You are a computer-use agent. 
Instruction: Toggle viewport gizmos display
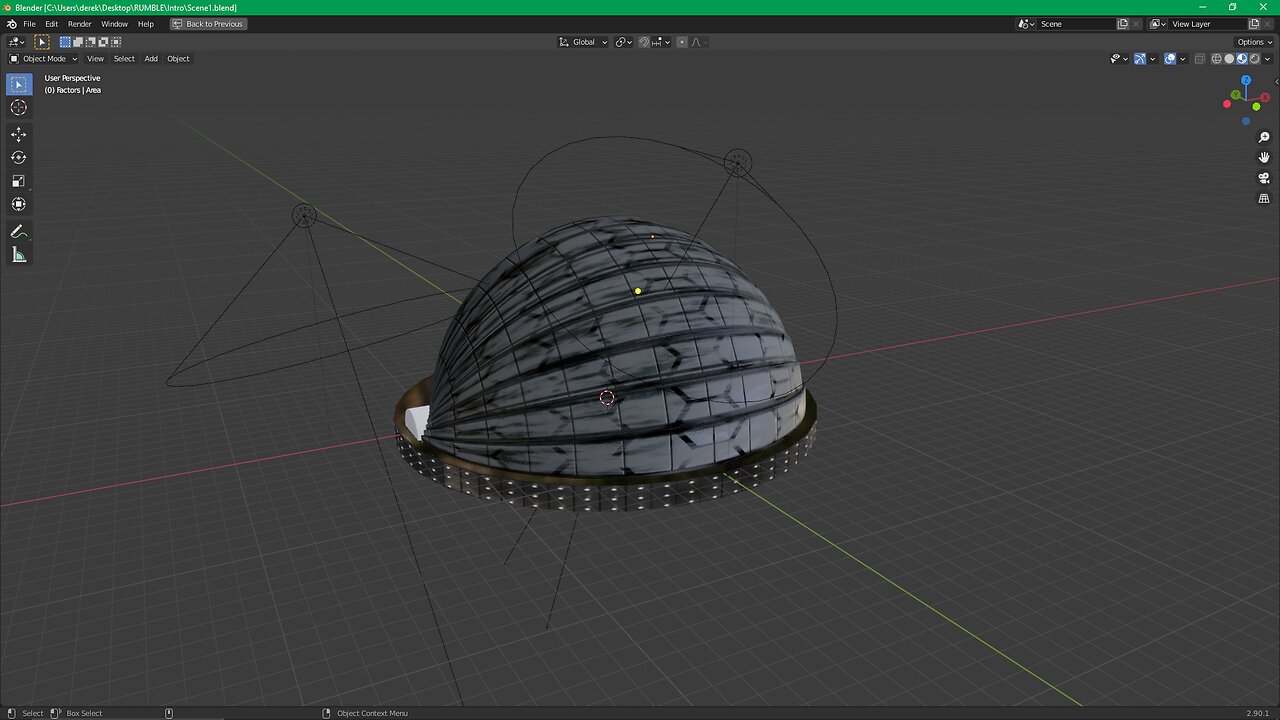(1140, 59)
